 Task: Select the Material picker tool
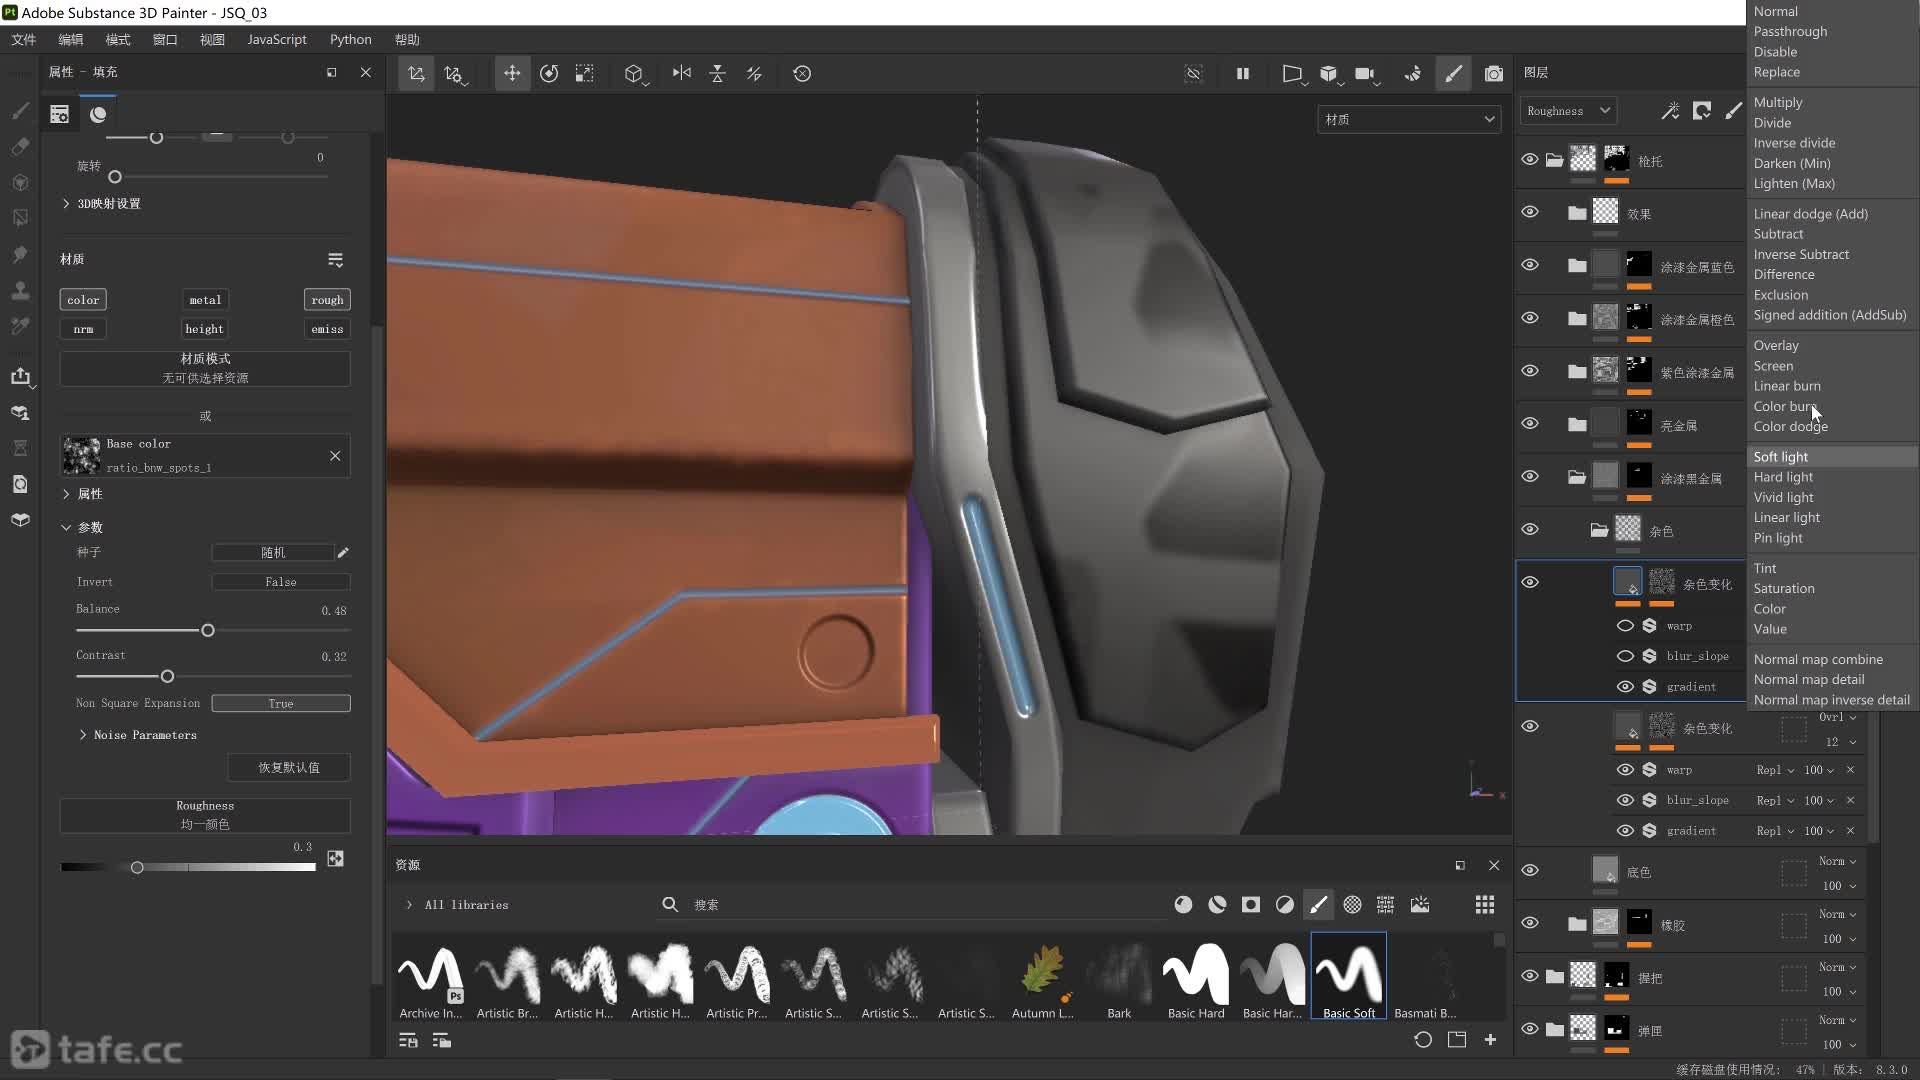[20, 326]
